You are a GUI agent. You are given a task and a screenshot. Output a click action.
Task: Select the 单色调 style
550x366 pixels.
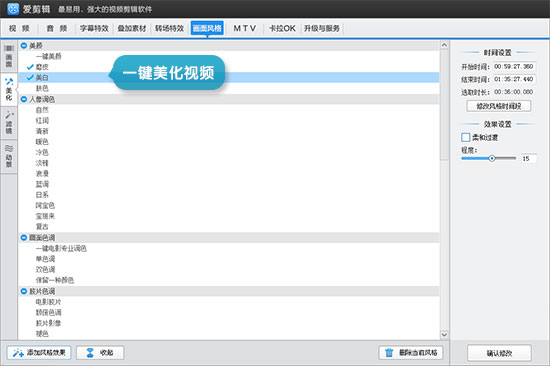[x=45, y=259]
